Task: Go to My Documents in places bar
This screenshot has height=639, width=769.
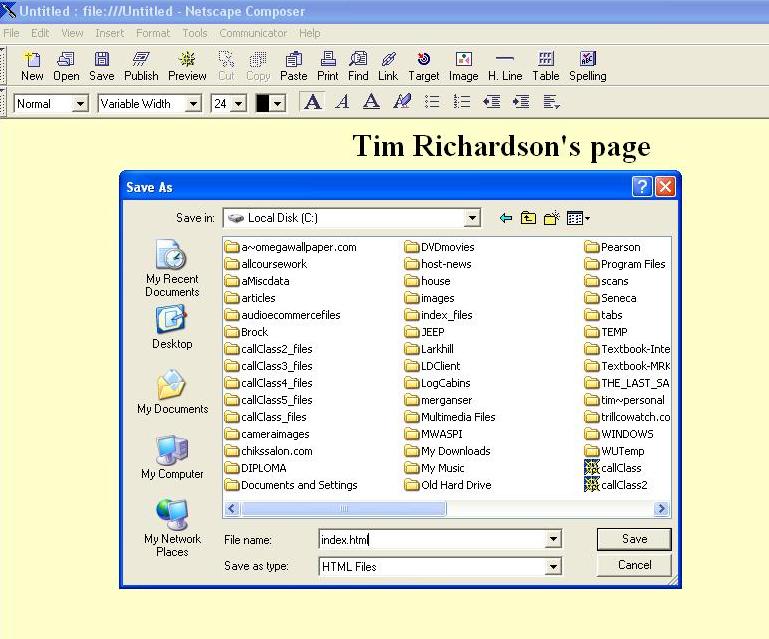Action: (172, 392)
